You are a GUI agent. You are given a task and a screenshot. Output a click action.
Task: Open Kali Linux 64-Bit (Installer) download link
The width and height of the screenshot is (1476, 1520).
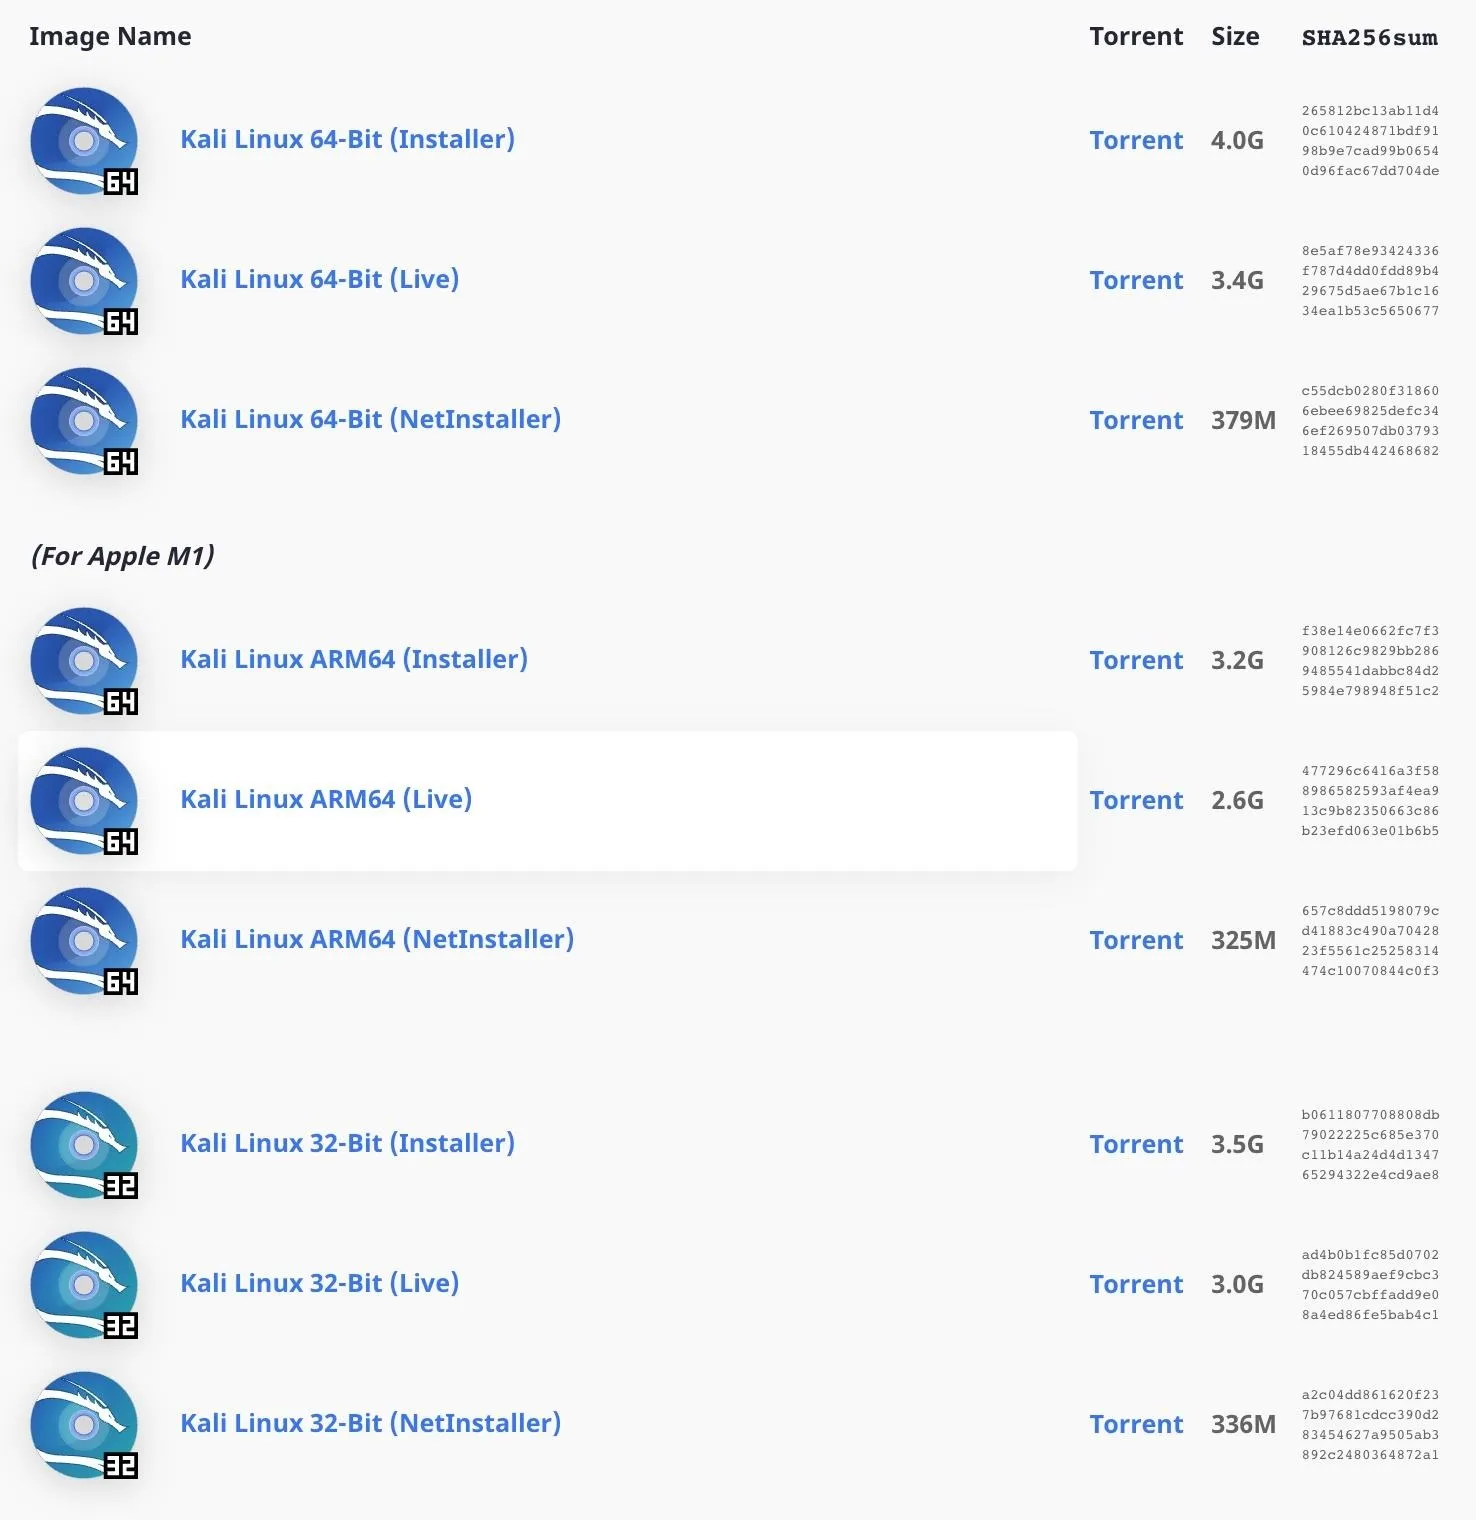click(x=347, y=139)
